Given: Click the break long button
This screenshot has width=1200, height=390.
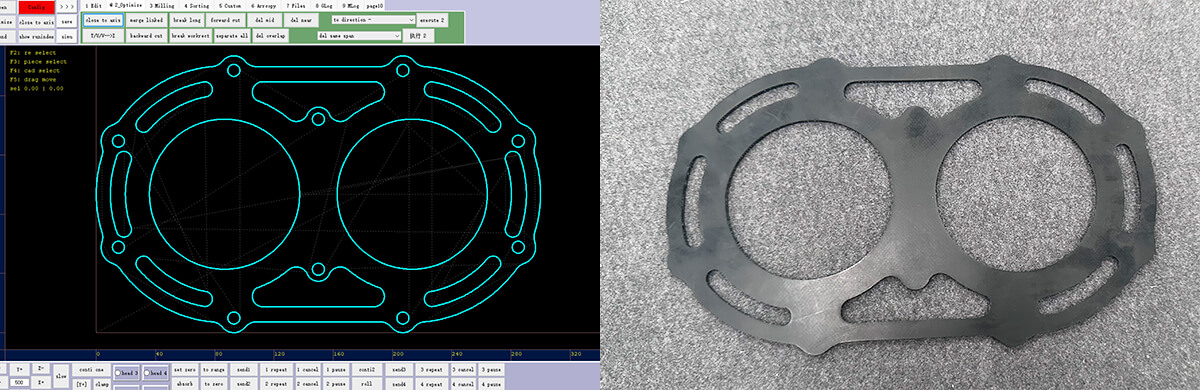Looking at the screenshot, I should [x=187, y=20].
